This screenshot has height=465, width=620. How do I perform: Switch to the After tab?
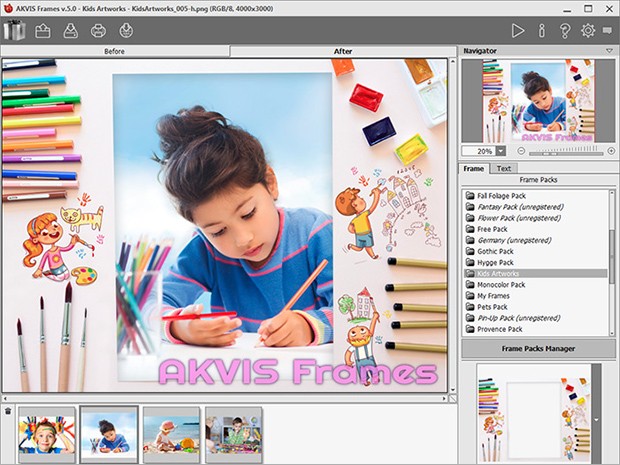coord(343,51)
